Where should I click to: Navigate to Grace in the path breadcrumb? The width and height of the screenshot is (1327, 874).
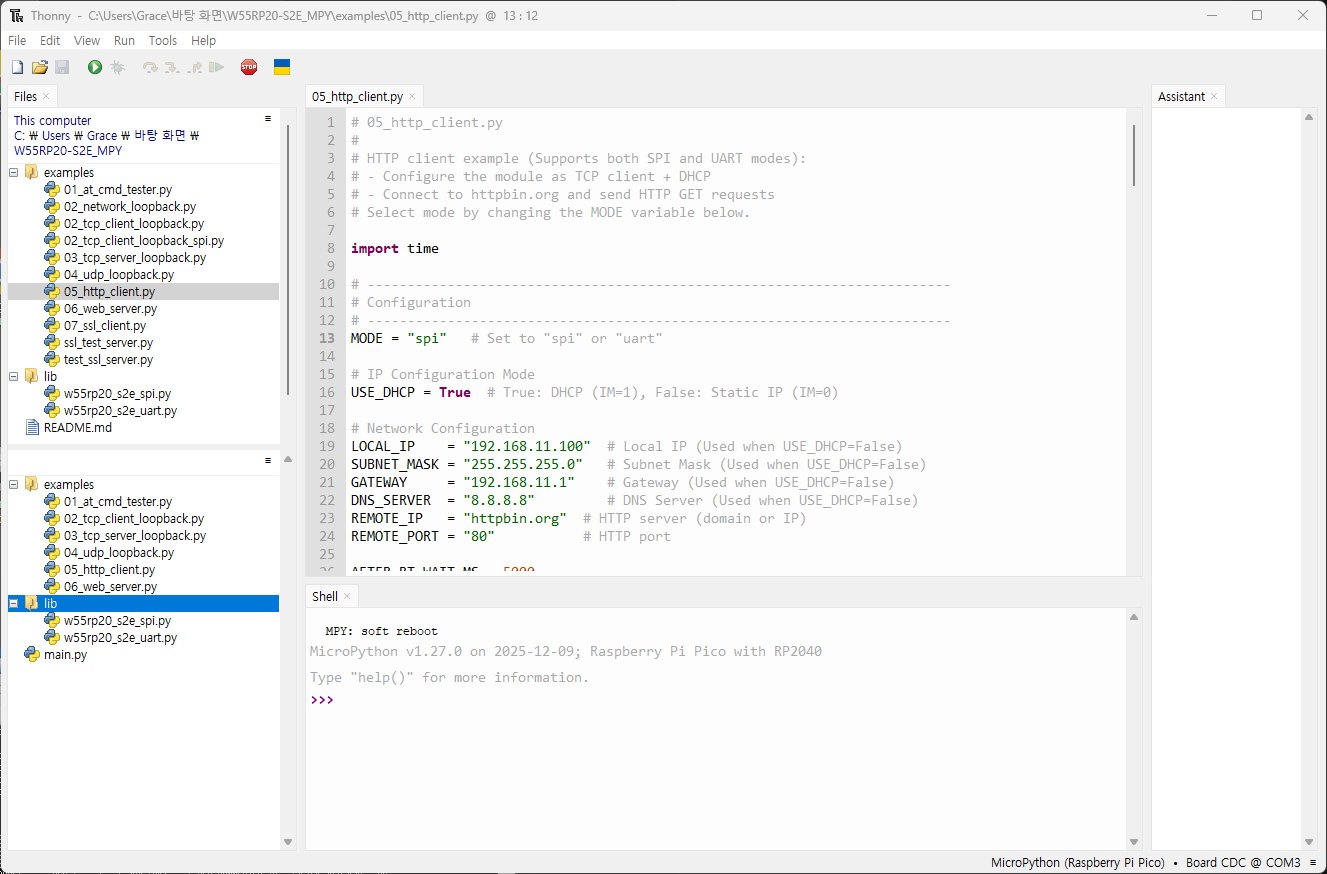click(102, 136)
